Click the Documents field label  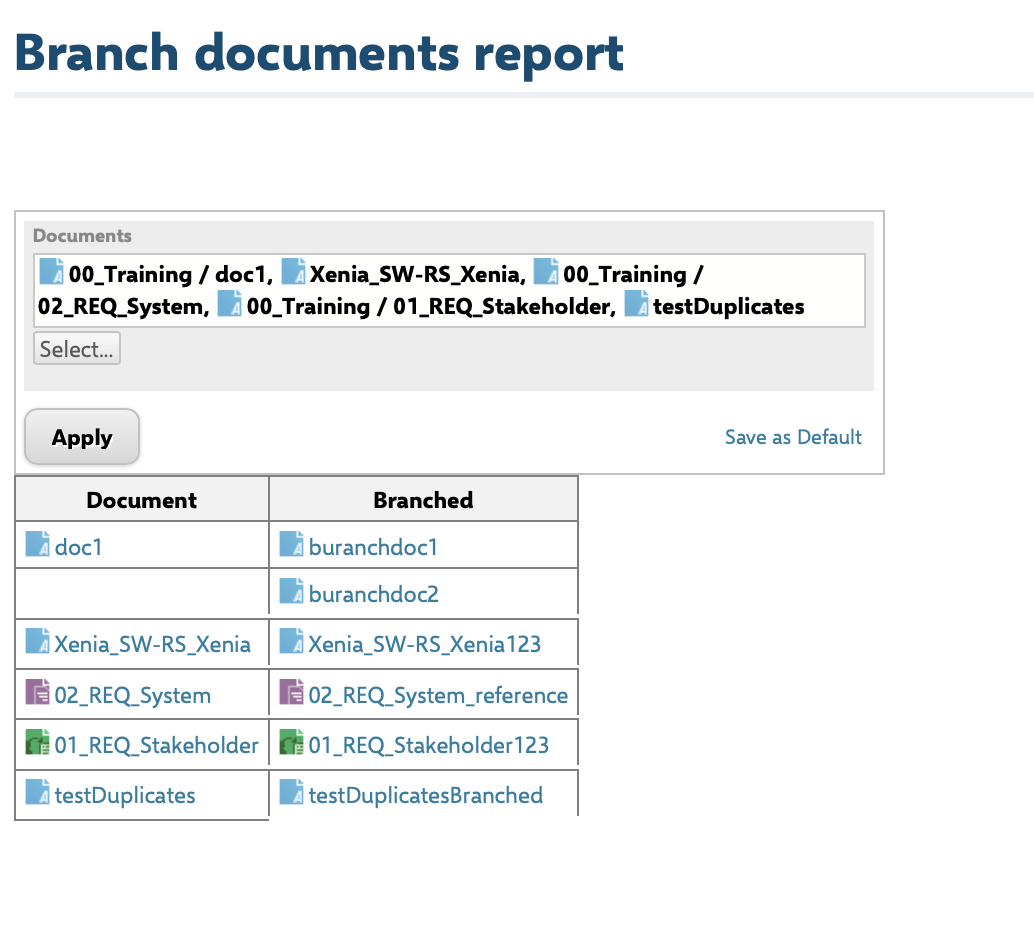click(82, 235)
